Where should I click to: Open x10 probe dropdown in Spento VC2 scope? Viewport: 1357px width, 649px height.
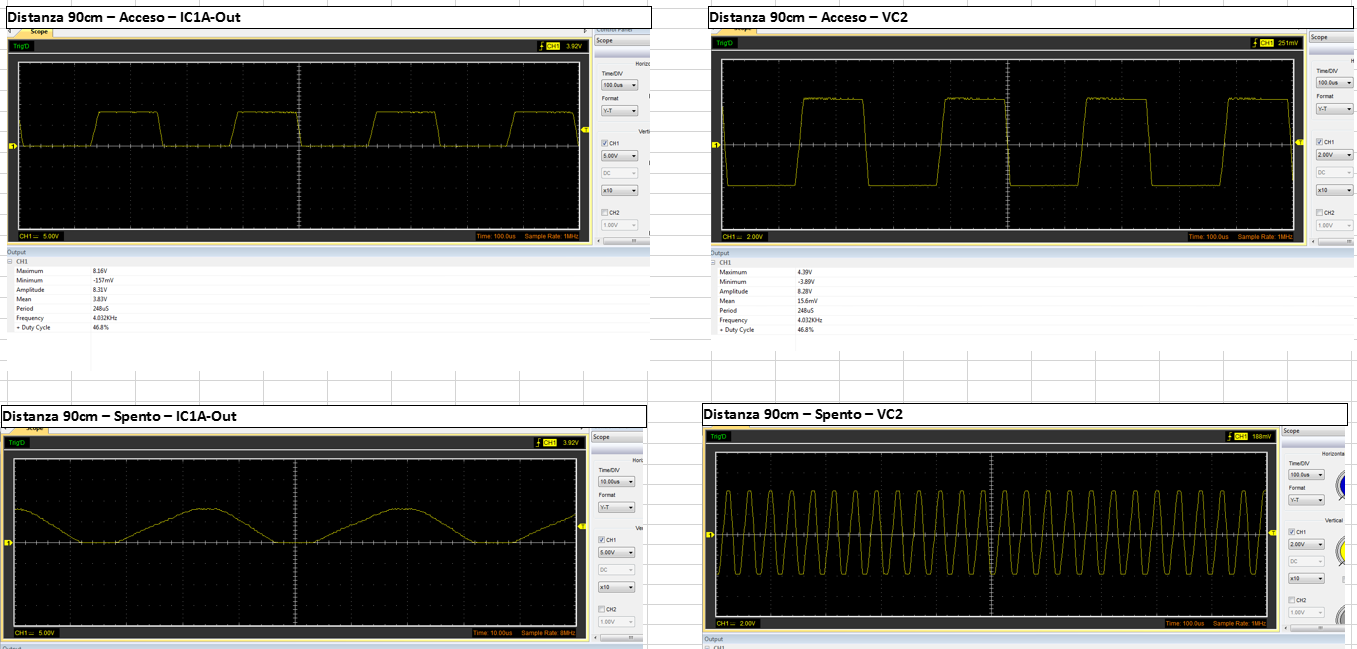(x=1305, y=578)
